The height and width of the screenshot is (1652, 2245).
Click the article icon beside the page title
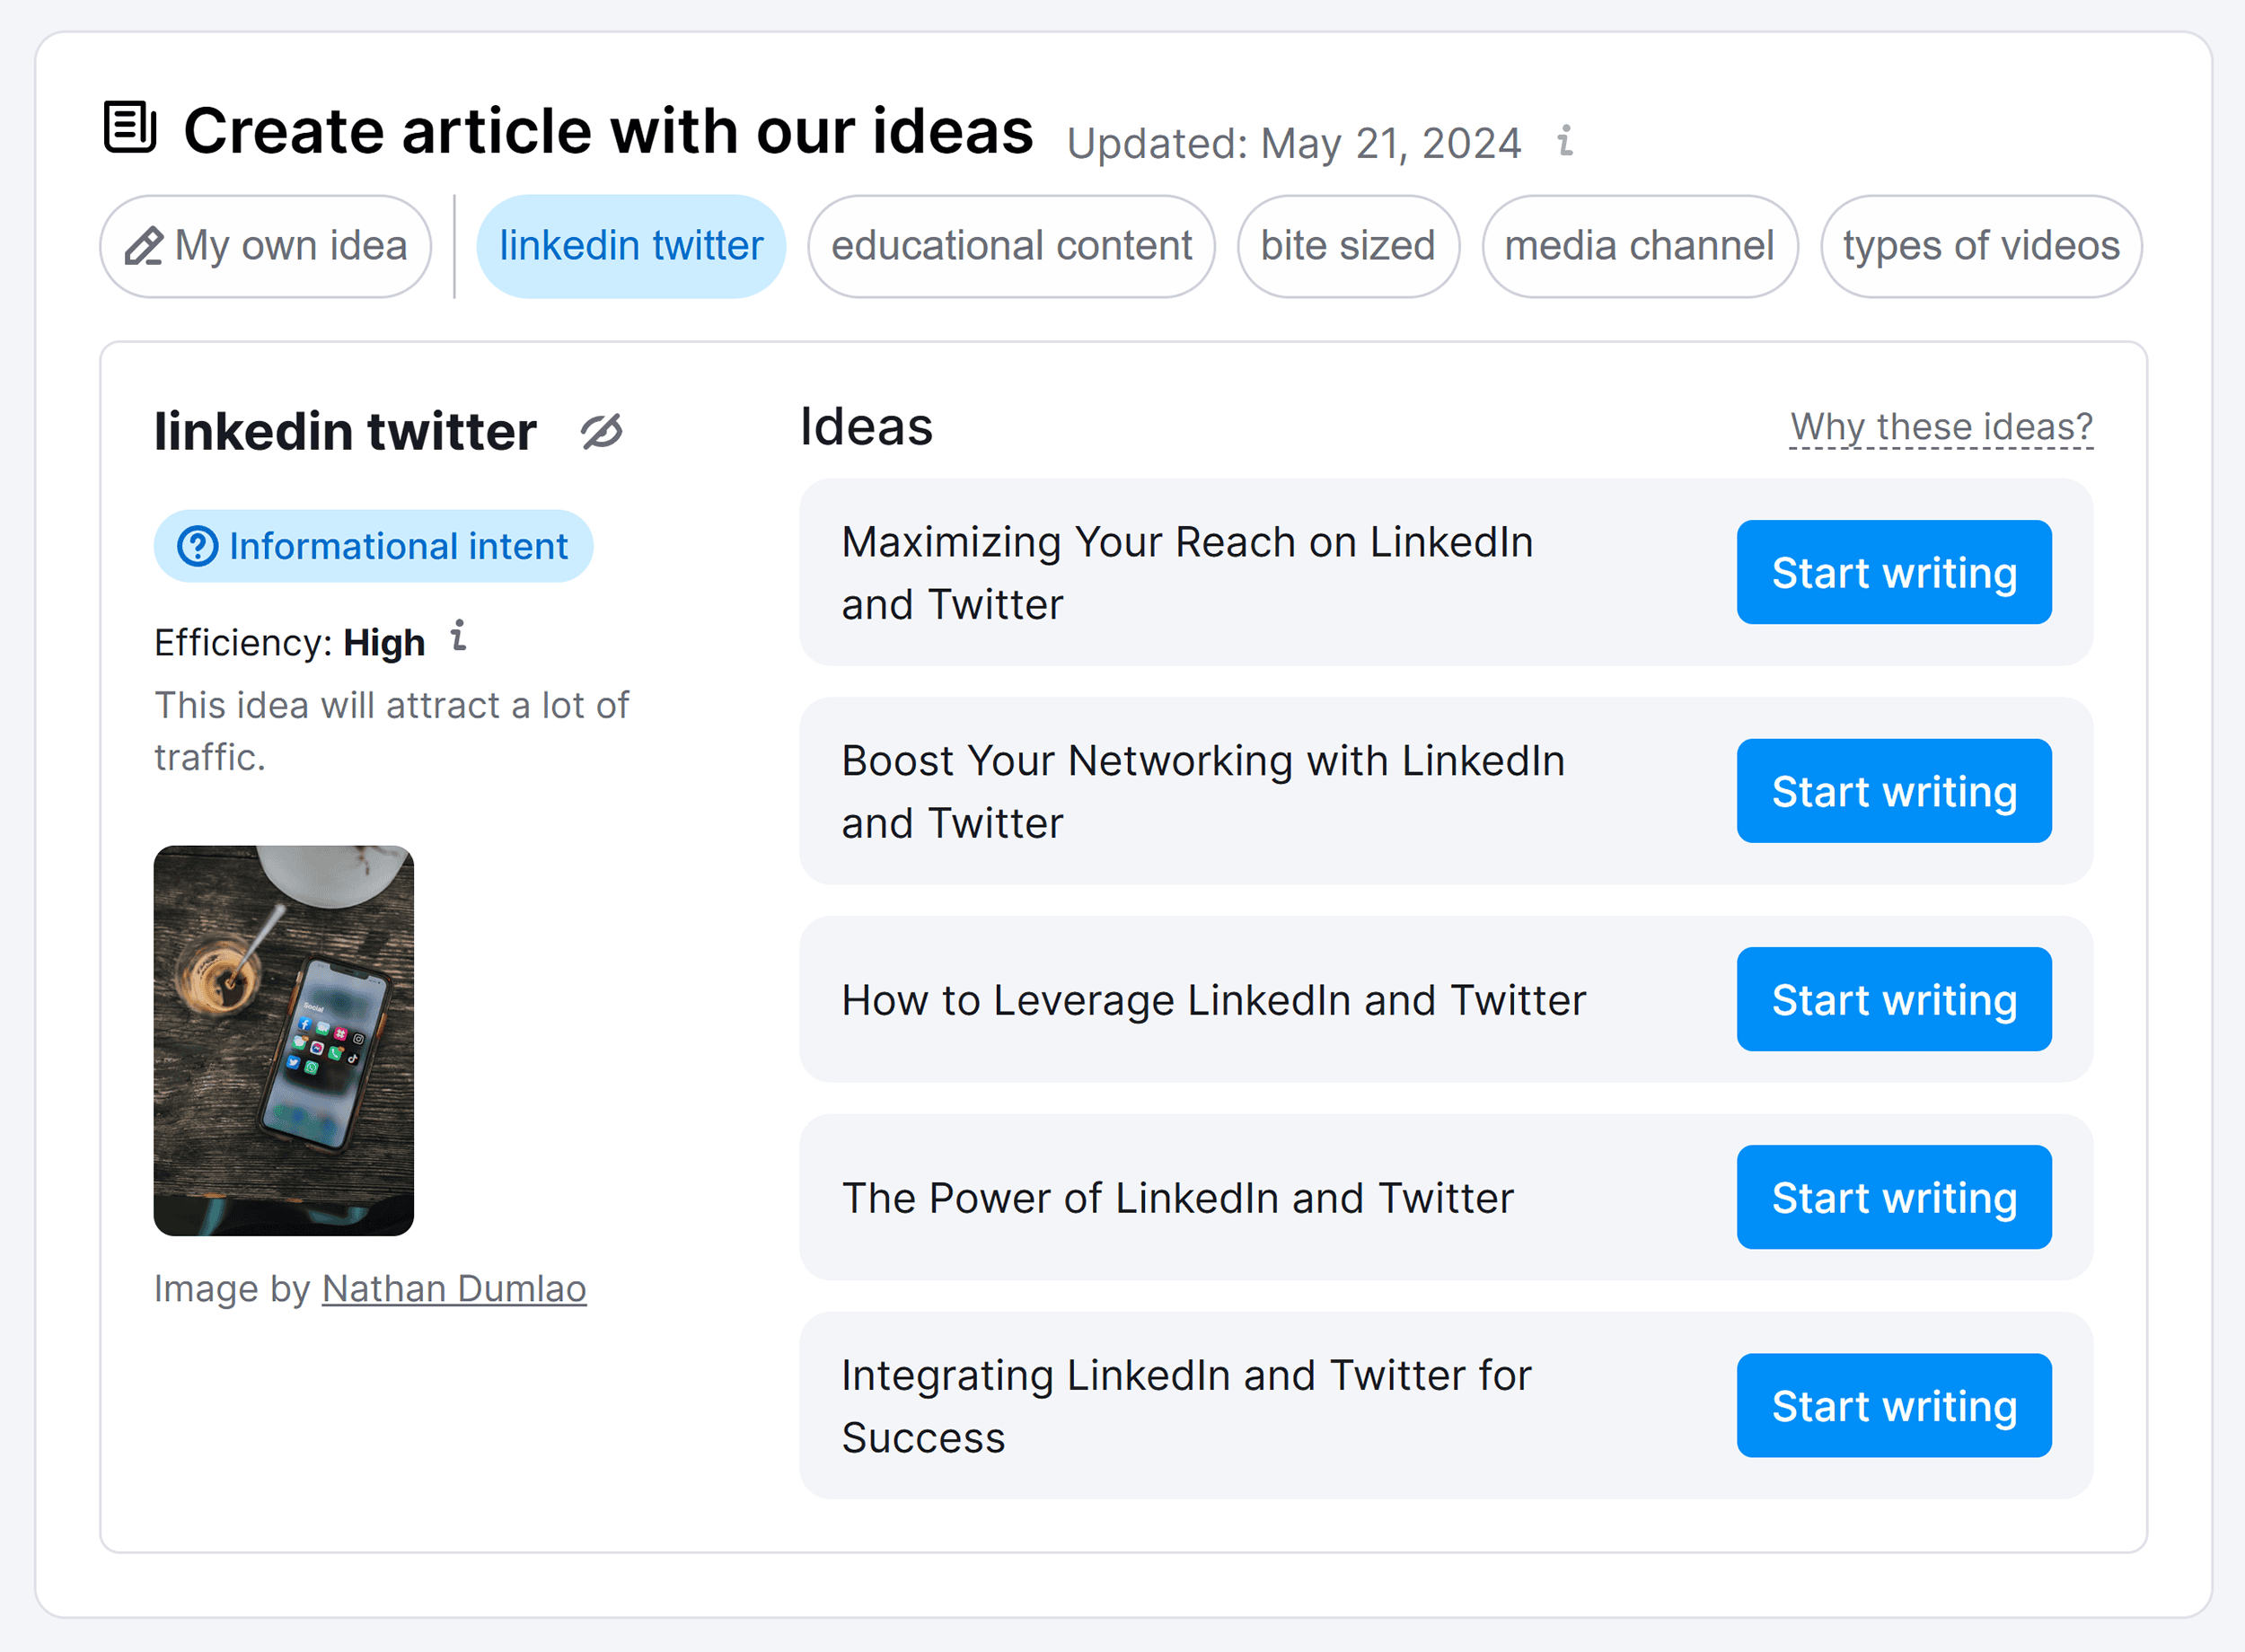click(130, 127)
